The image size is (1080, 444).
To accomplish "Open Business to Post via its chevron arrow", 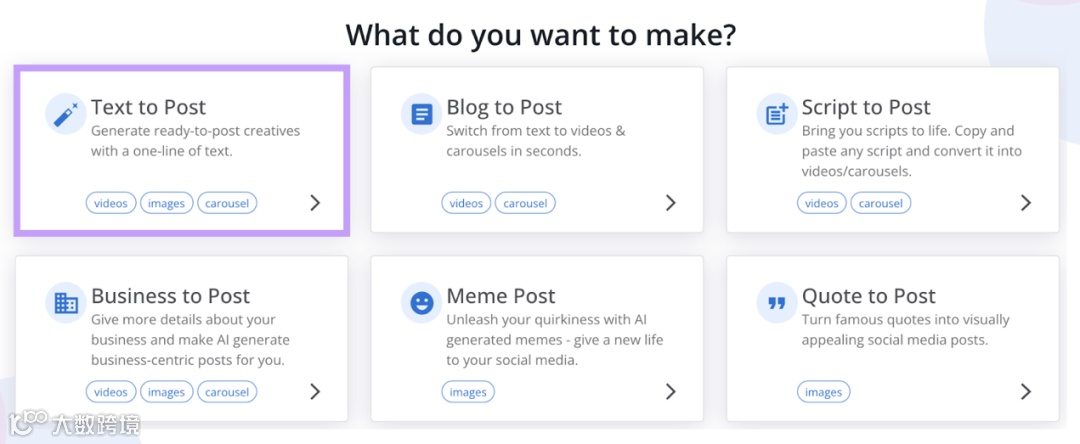I will [x=315, y=391].
